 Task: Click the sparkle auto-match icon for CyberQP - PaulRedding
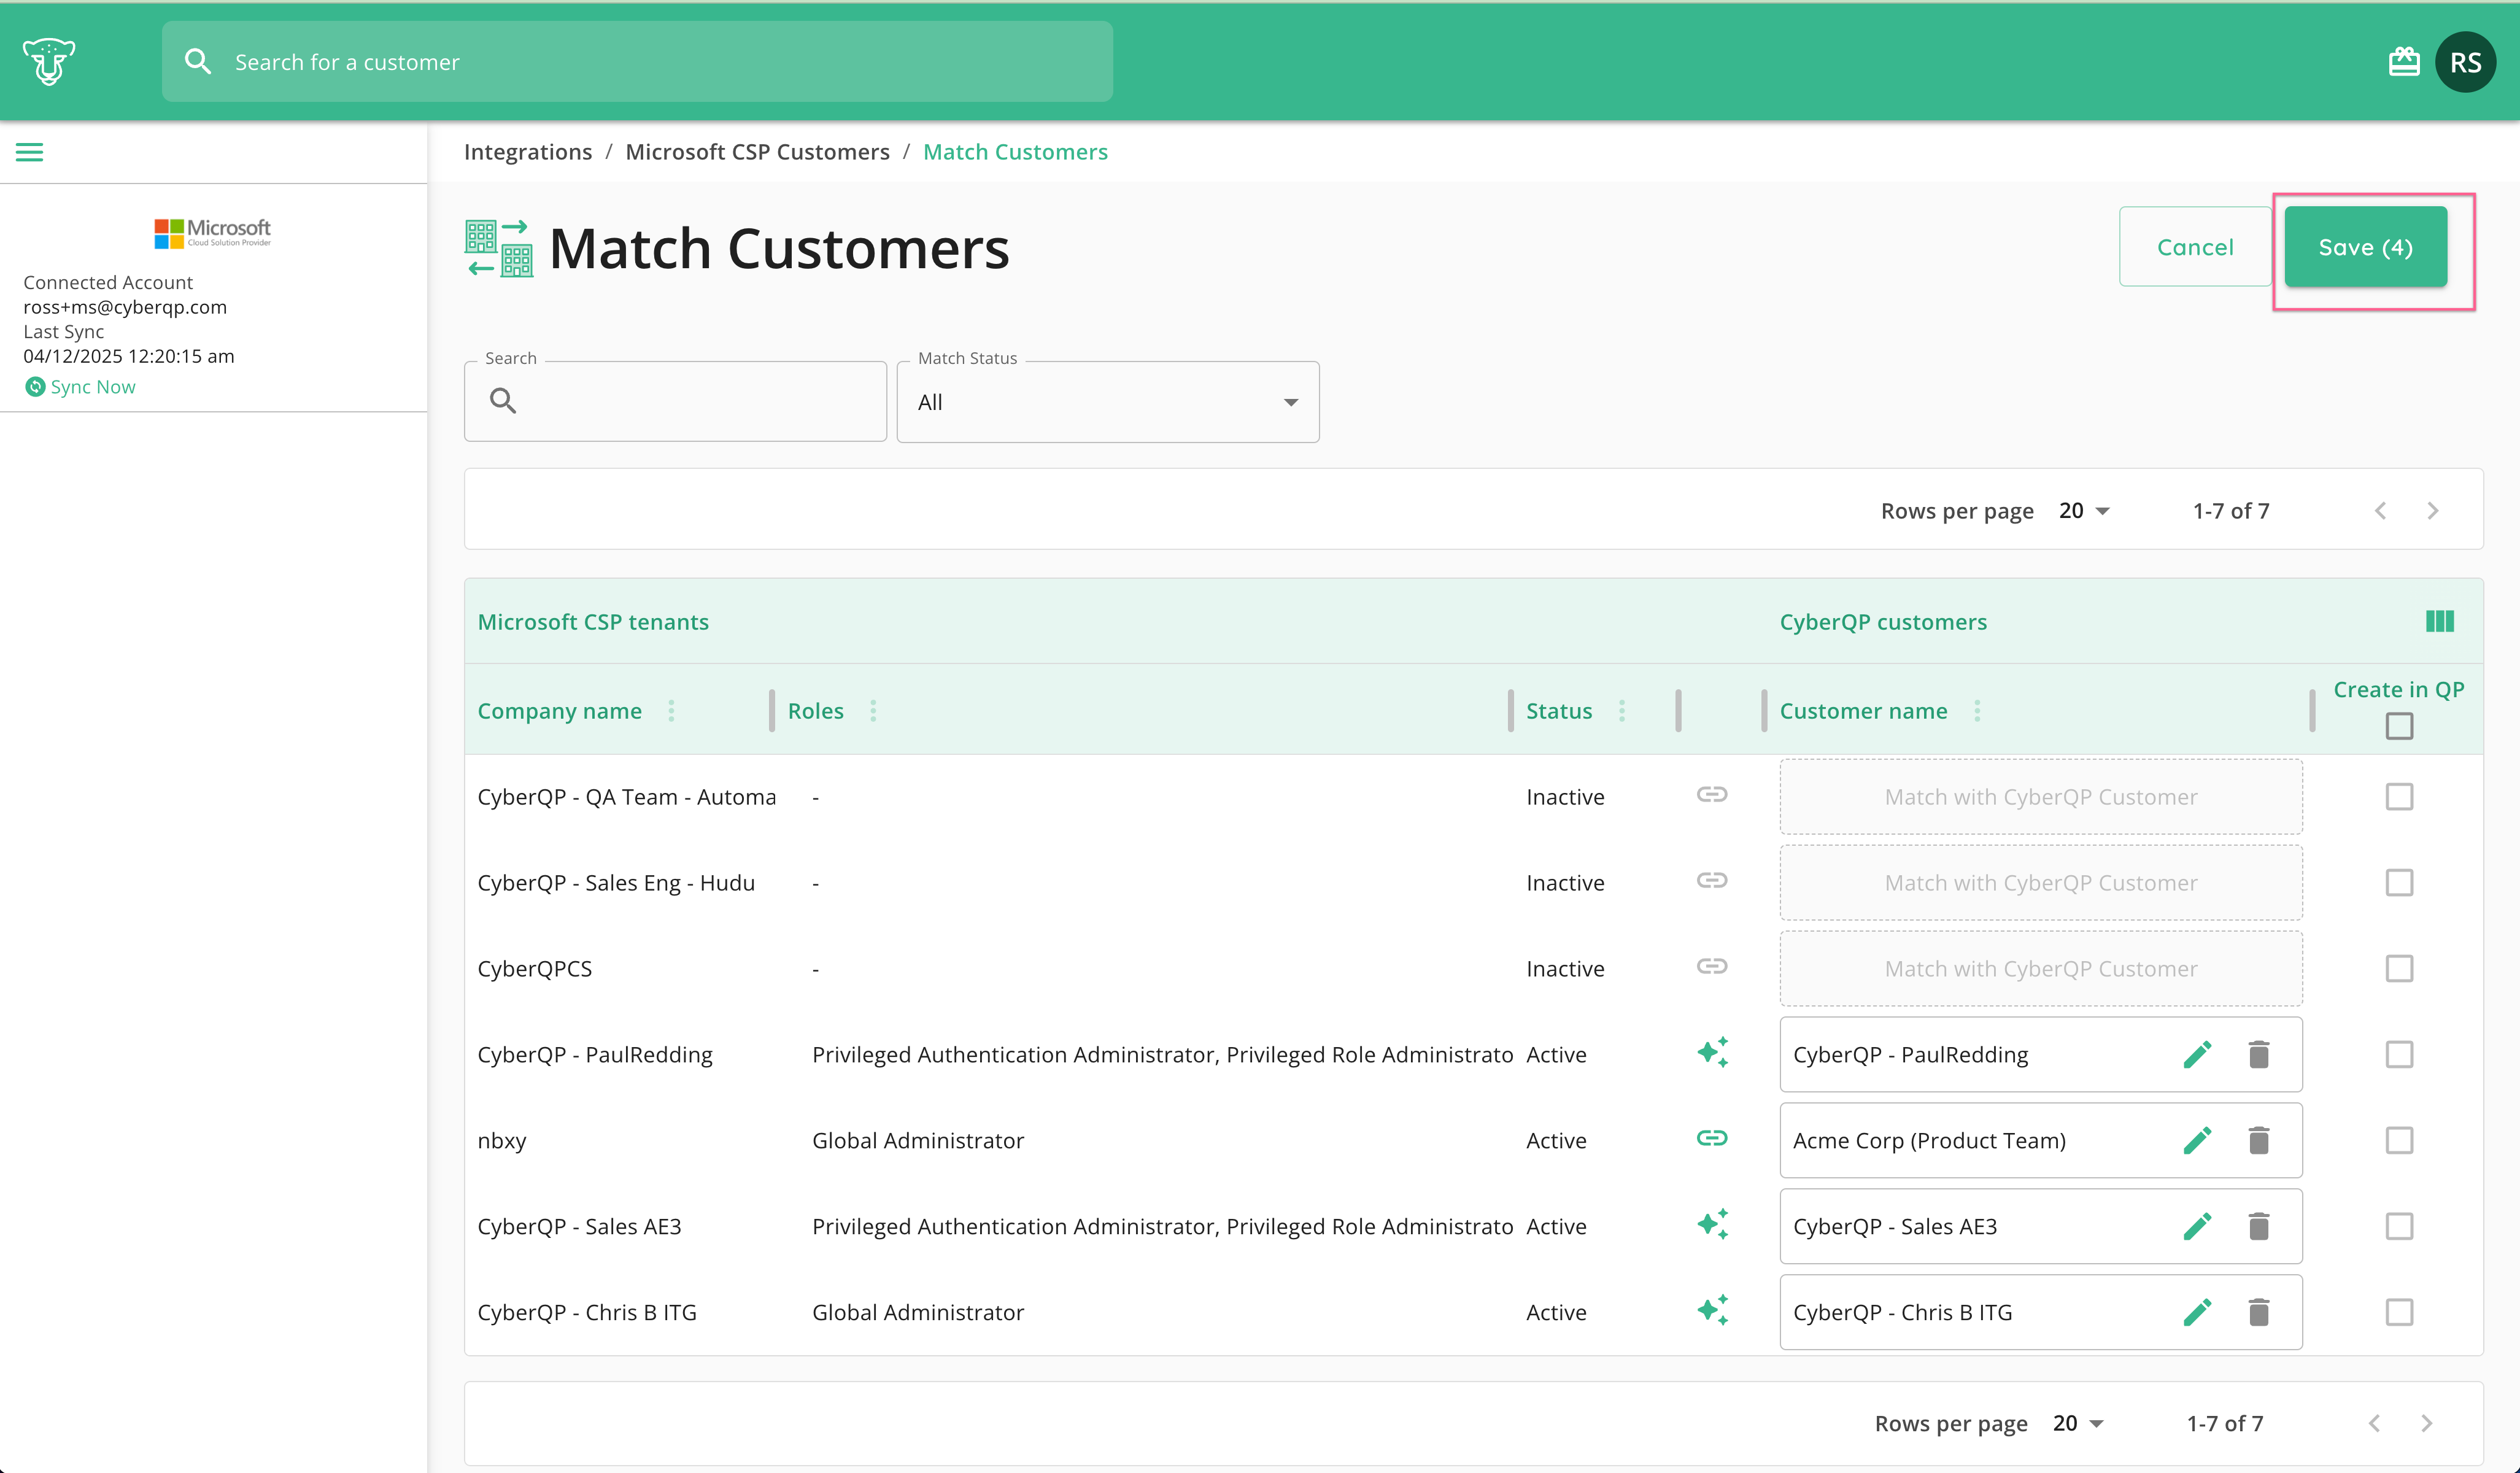coord(1712,1053)
